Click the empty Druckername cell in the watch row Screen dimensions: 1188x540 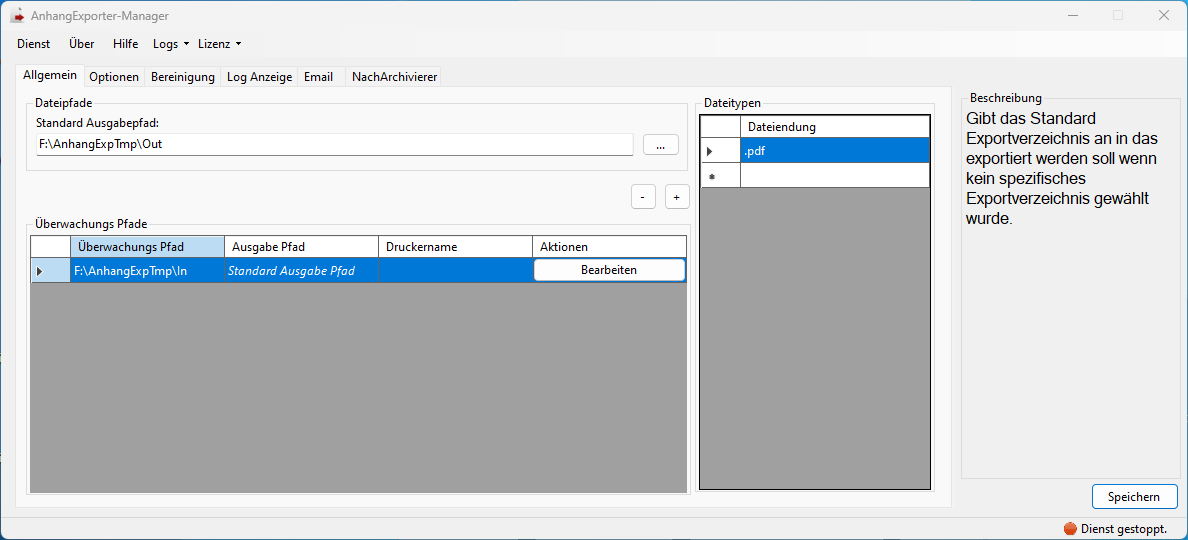455,270
